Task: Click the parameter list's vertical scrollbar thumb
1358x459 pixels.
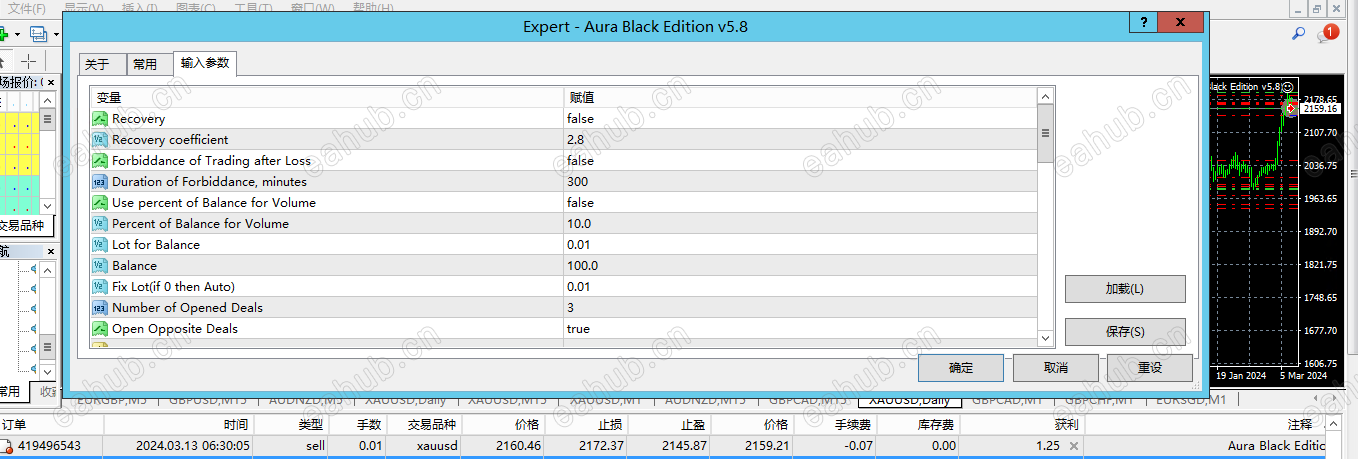Action: [1045, 134]
